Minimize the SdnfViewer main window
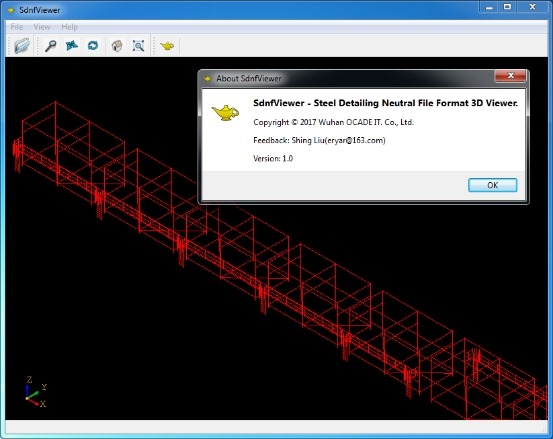 (489, 7)
